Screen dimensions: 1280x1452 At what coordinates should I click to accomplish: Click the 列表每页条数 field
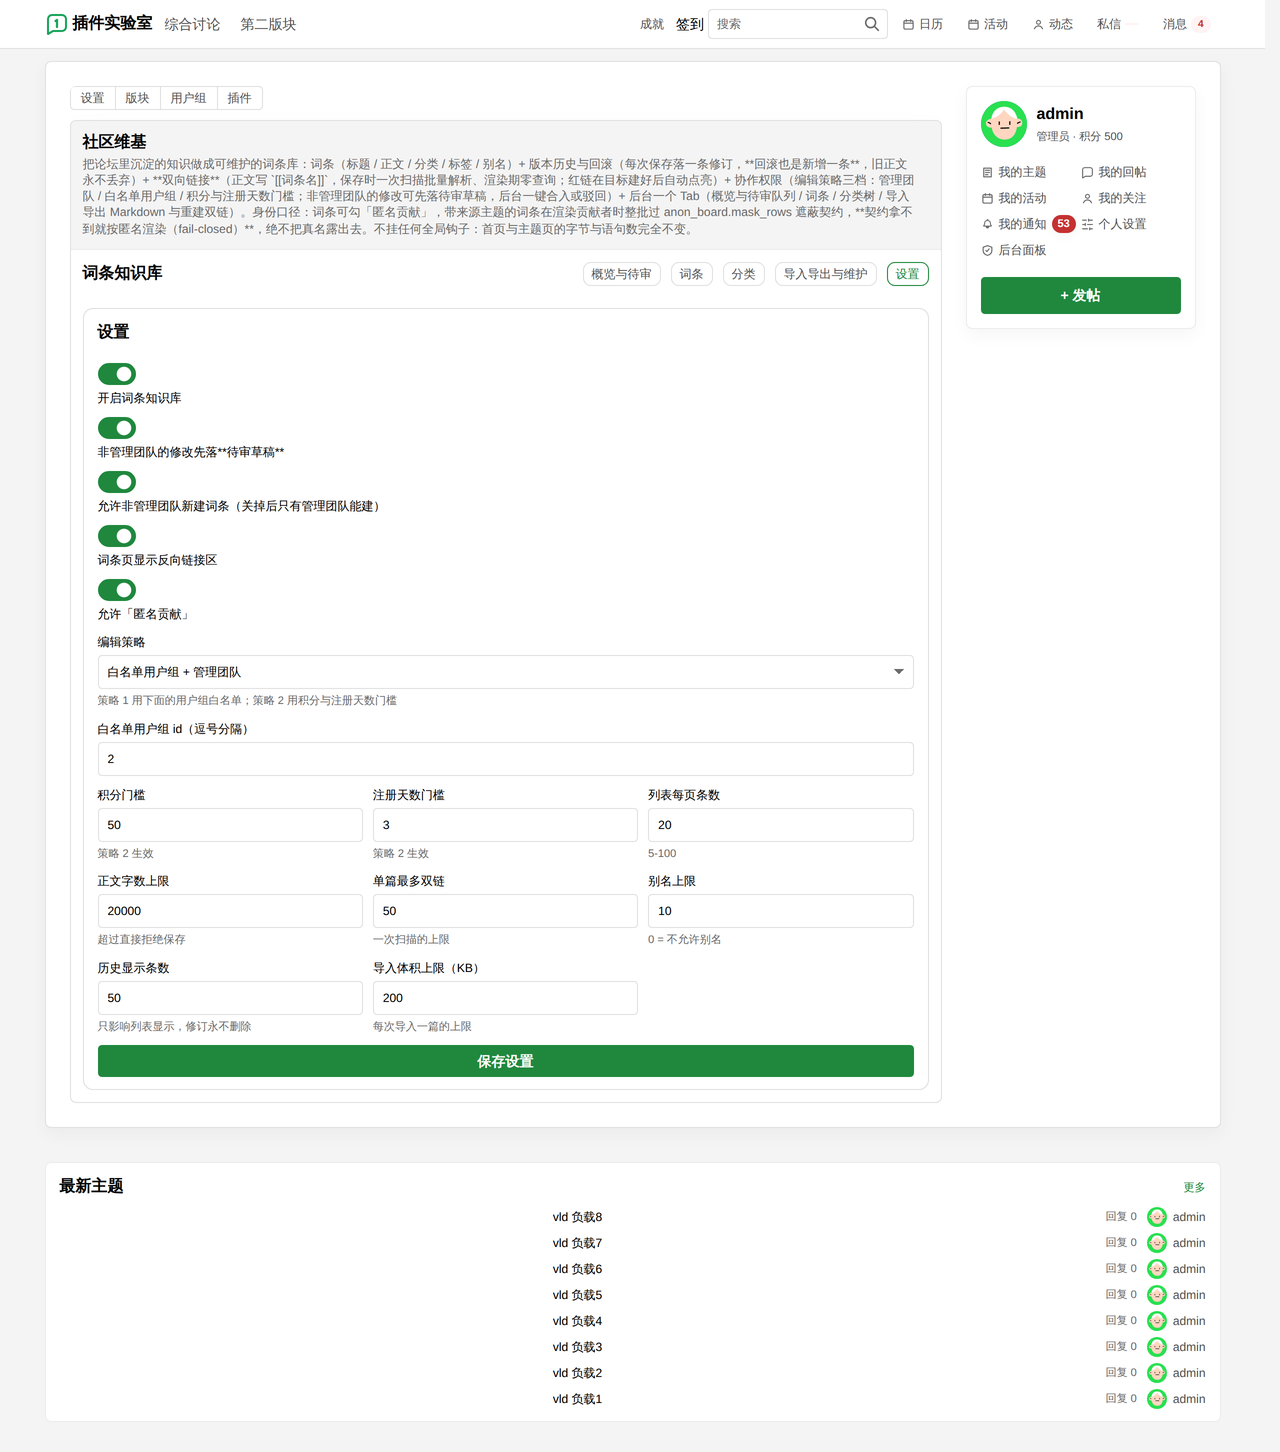click(x=781, y=825)
